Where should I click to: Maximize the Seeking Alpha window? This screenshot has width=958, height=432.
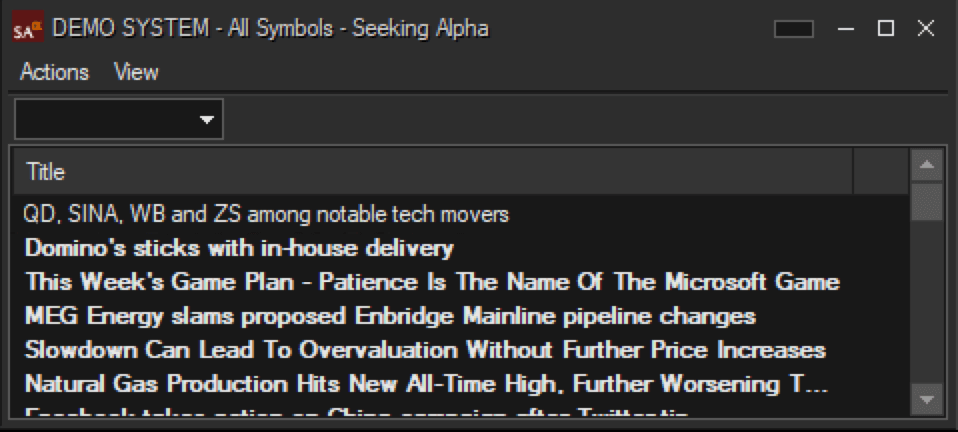pyautogui.click(x=886, y=28)
